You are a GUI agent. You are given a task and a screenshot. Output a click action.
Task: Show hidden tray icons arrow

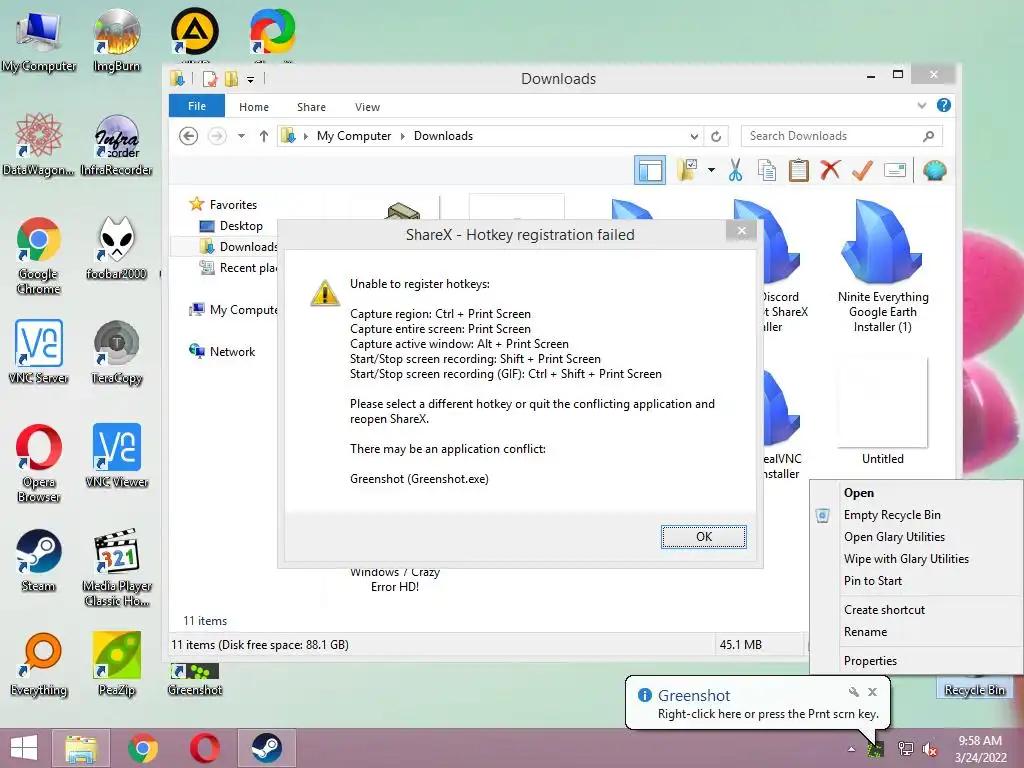tap(851, 749)
